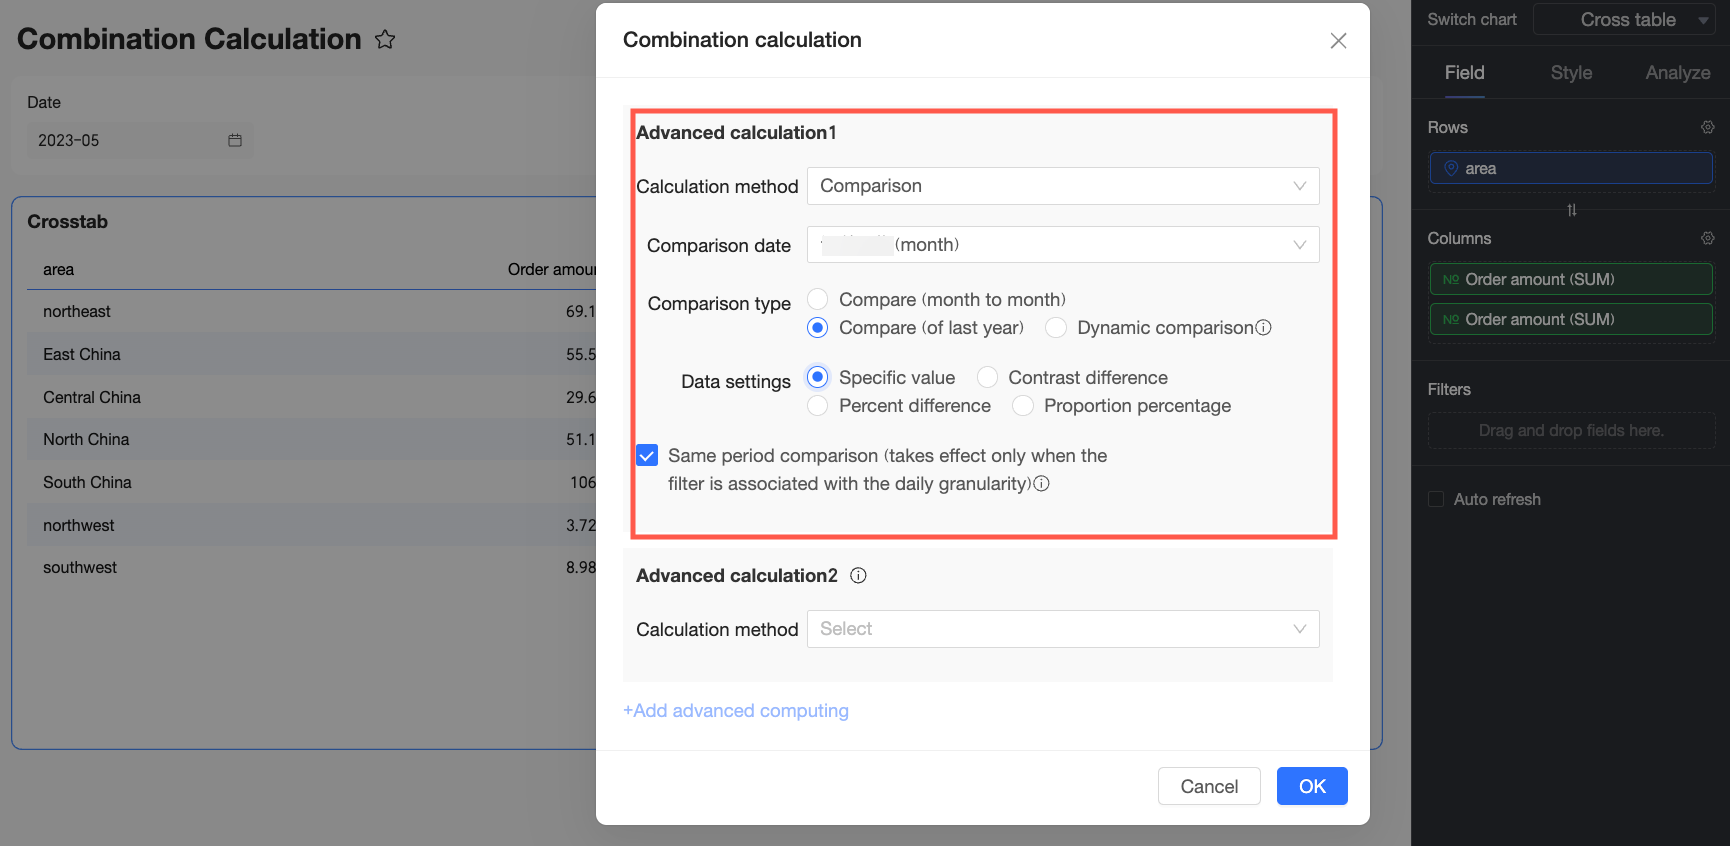The width and height of the screenshot is (1730, 846).
Task: Click the South China row label
Action: [87, 483]
